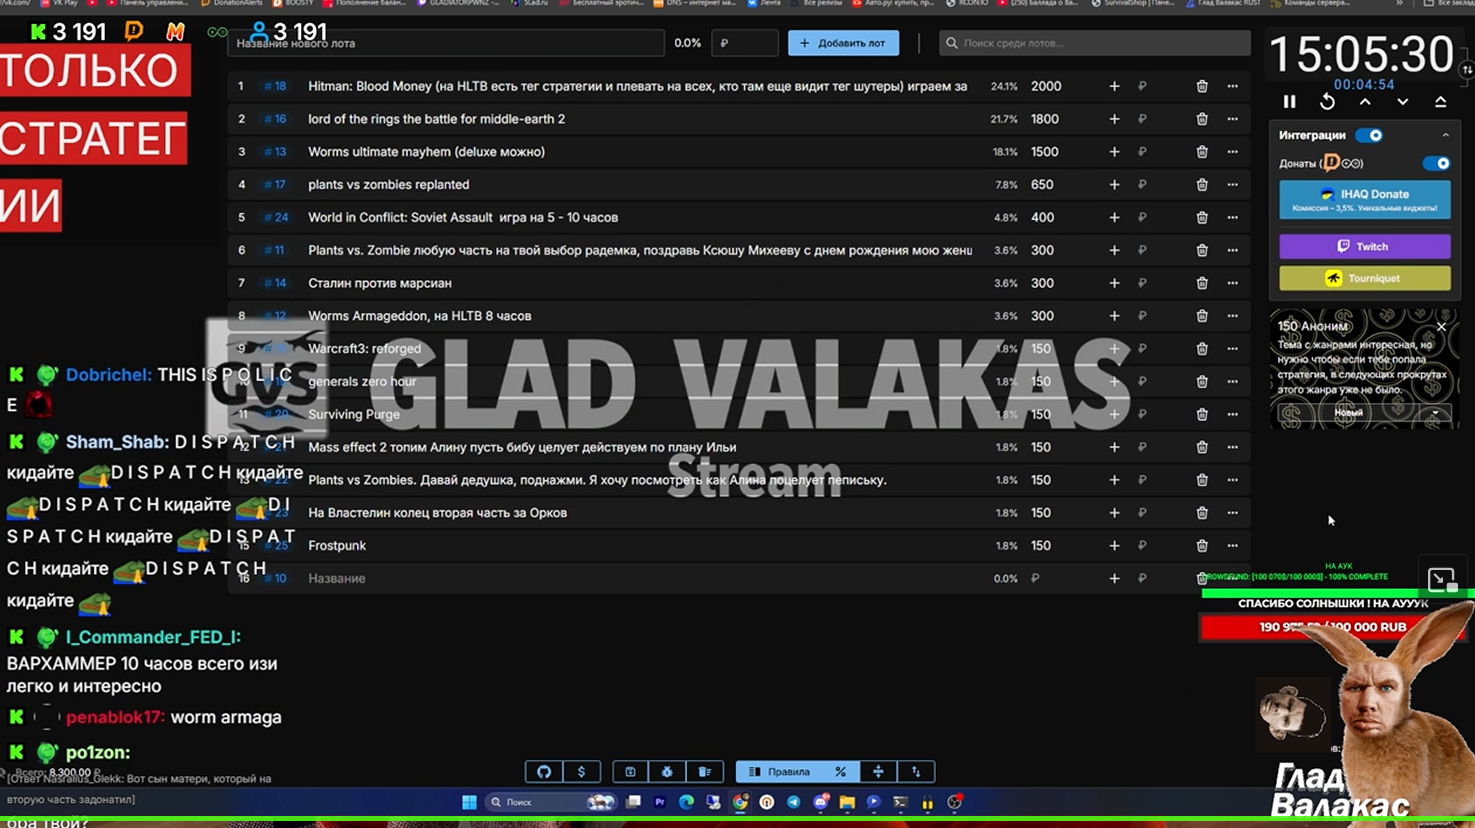This screenshot has height=828, width=1475.
Task: Click the Поиск среди лотов search field
Action: pos(1094,43)
